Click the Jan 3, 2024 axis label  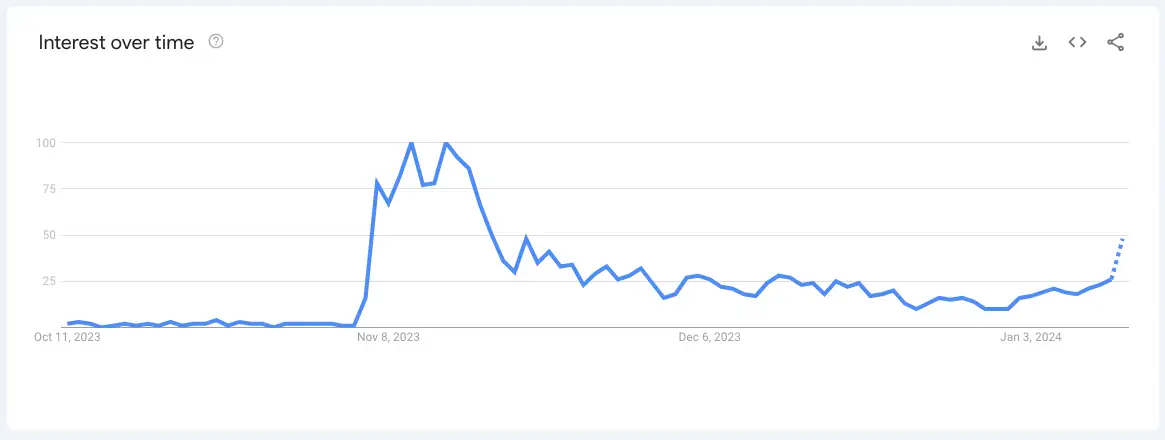coord(1031,337)
